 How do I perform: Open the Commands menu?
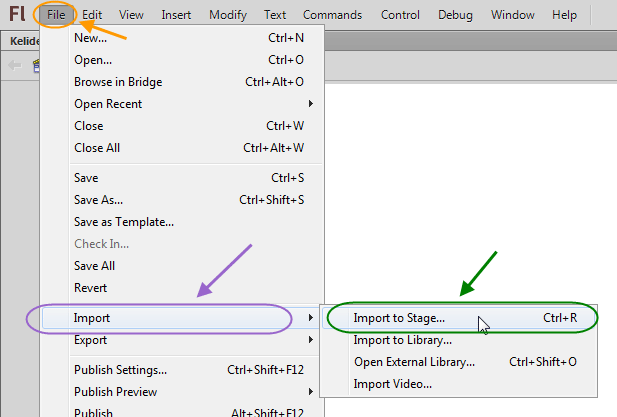pos(332,15)
